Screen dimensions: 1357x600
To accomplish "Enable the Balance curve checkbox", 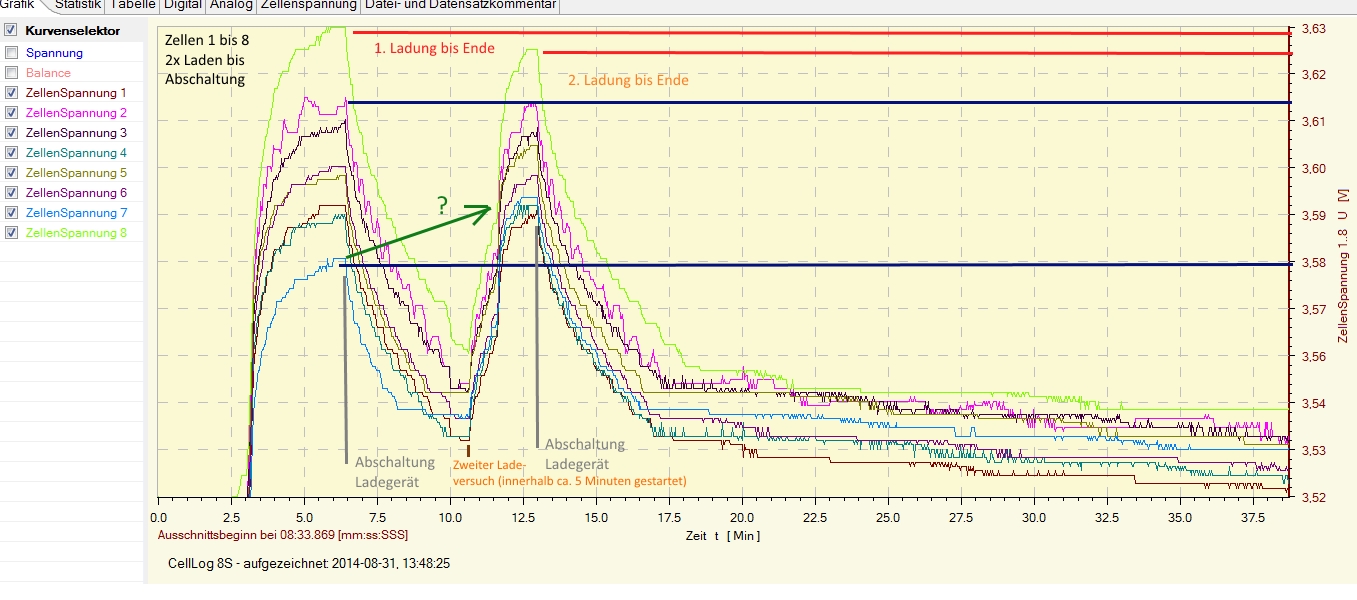I will click(11, 72).
